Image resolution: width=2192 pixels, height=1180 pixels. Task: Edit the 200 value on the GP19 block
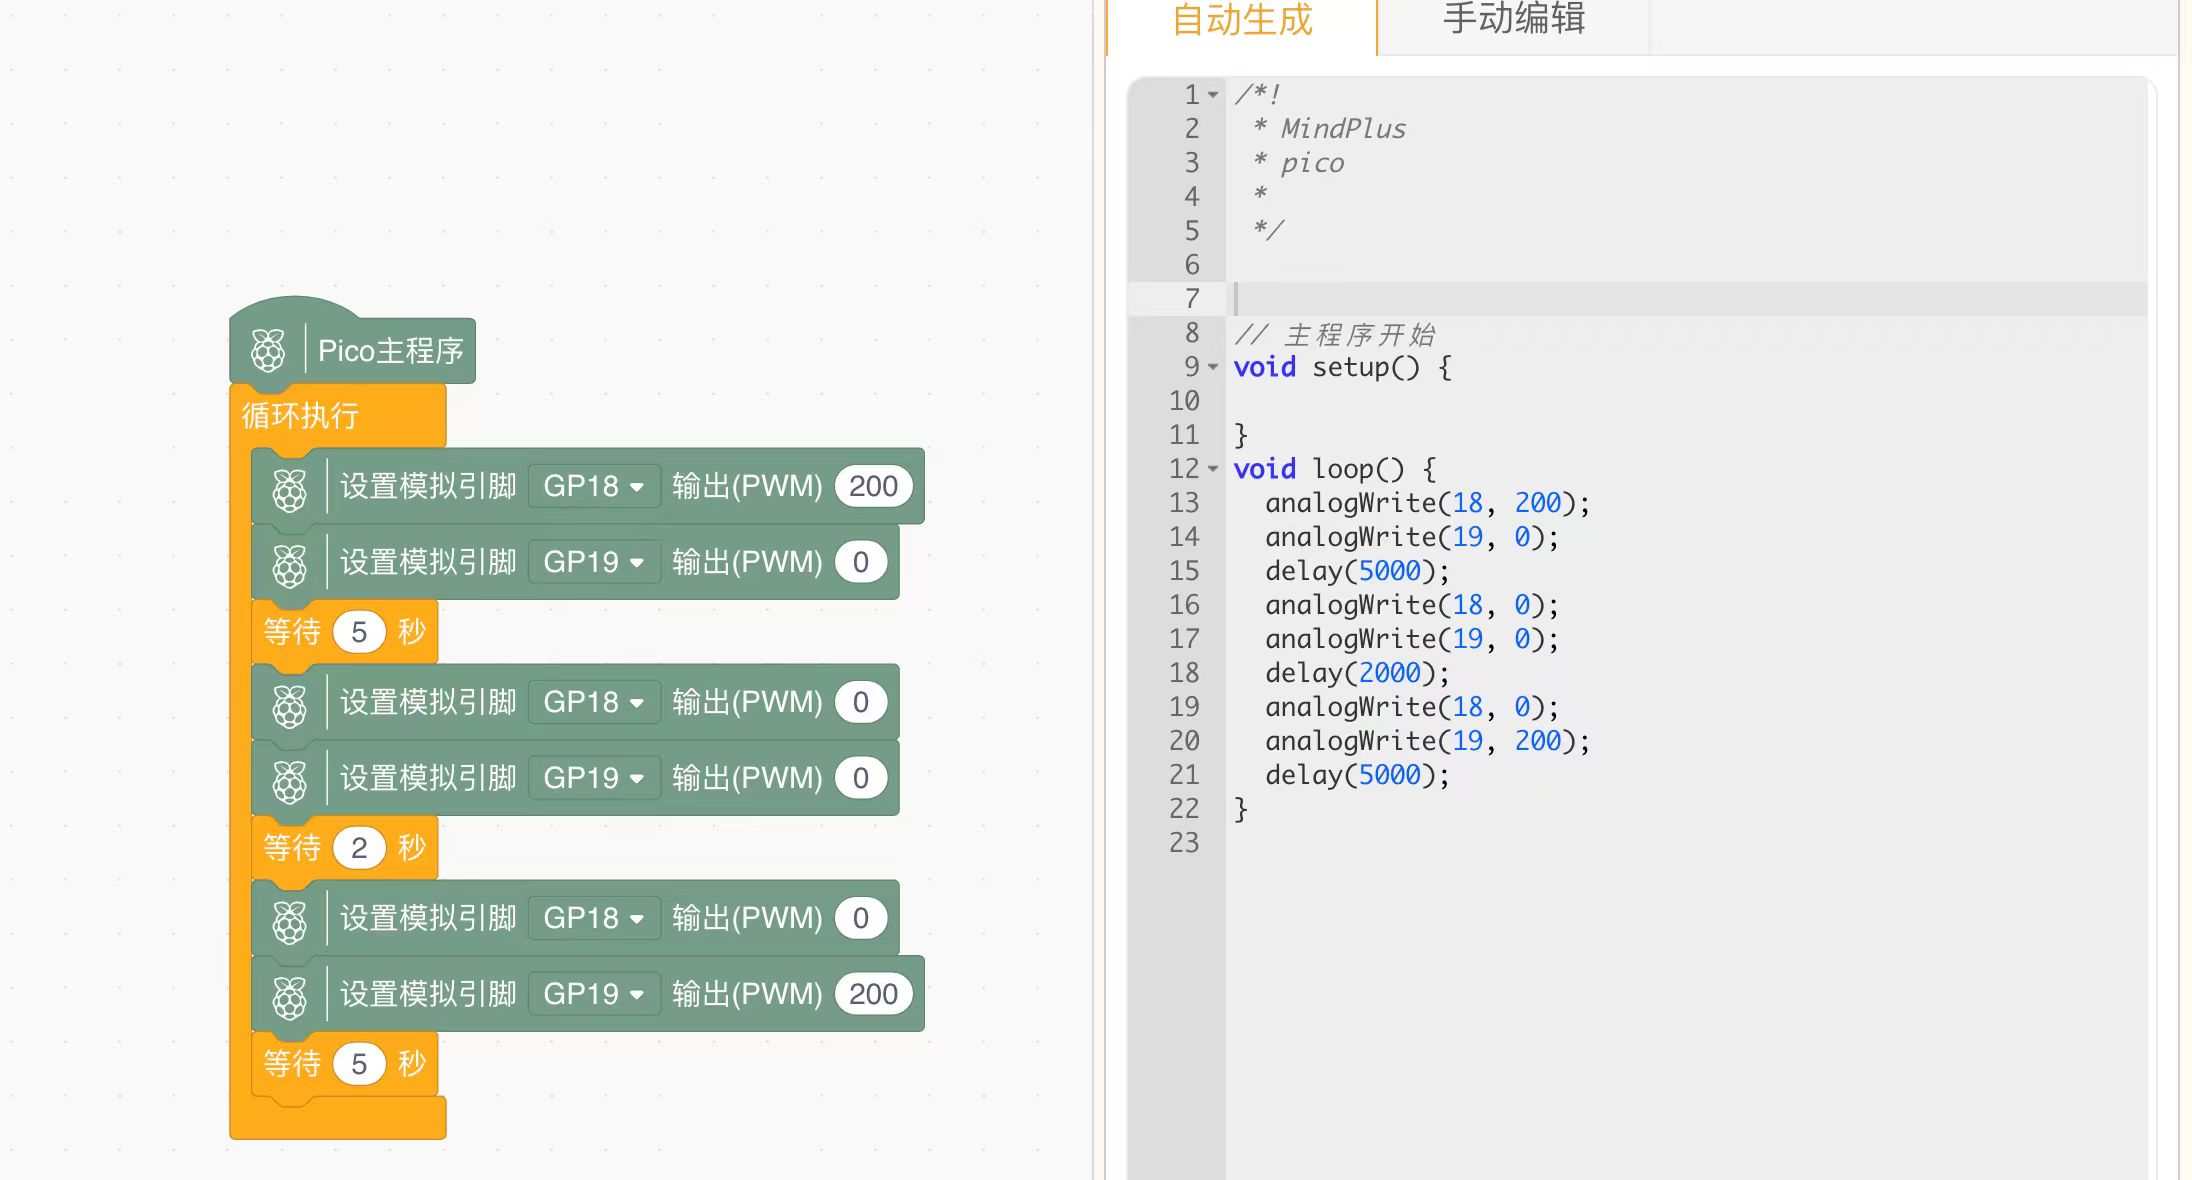(x=873, y=994)
